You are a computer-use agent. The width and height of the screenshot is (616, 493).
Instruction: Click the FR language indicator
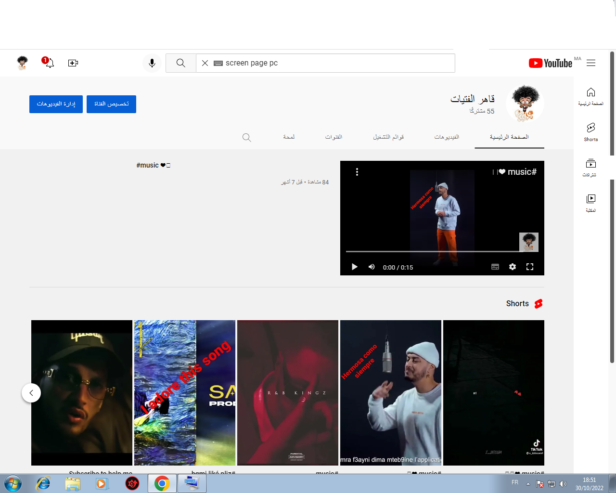tap(515, 482)
